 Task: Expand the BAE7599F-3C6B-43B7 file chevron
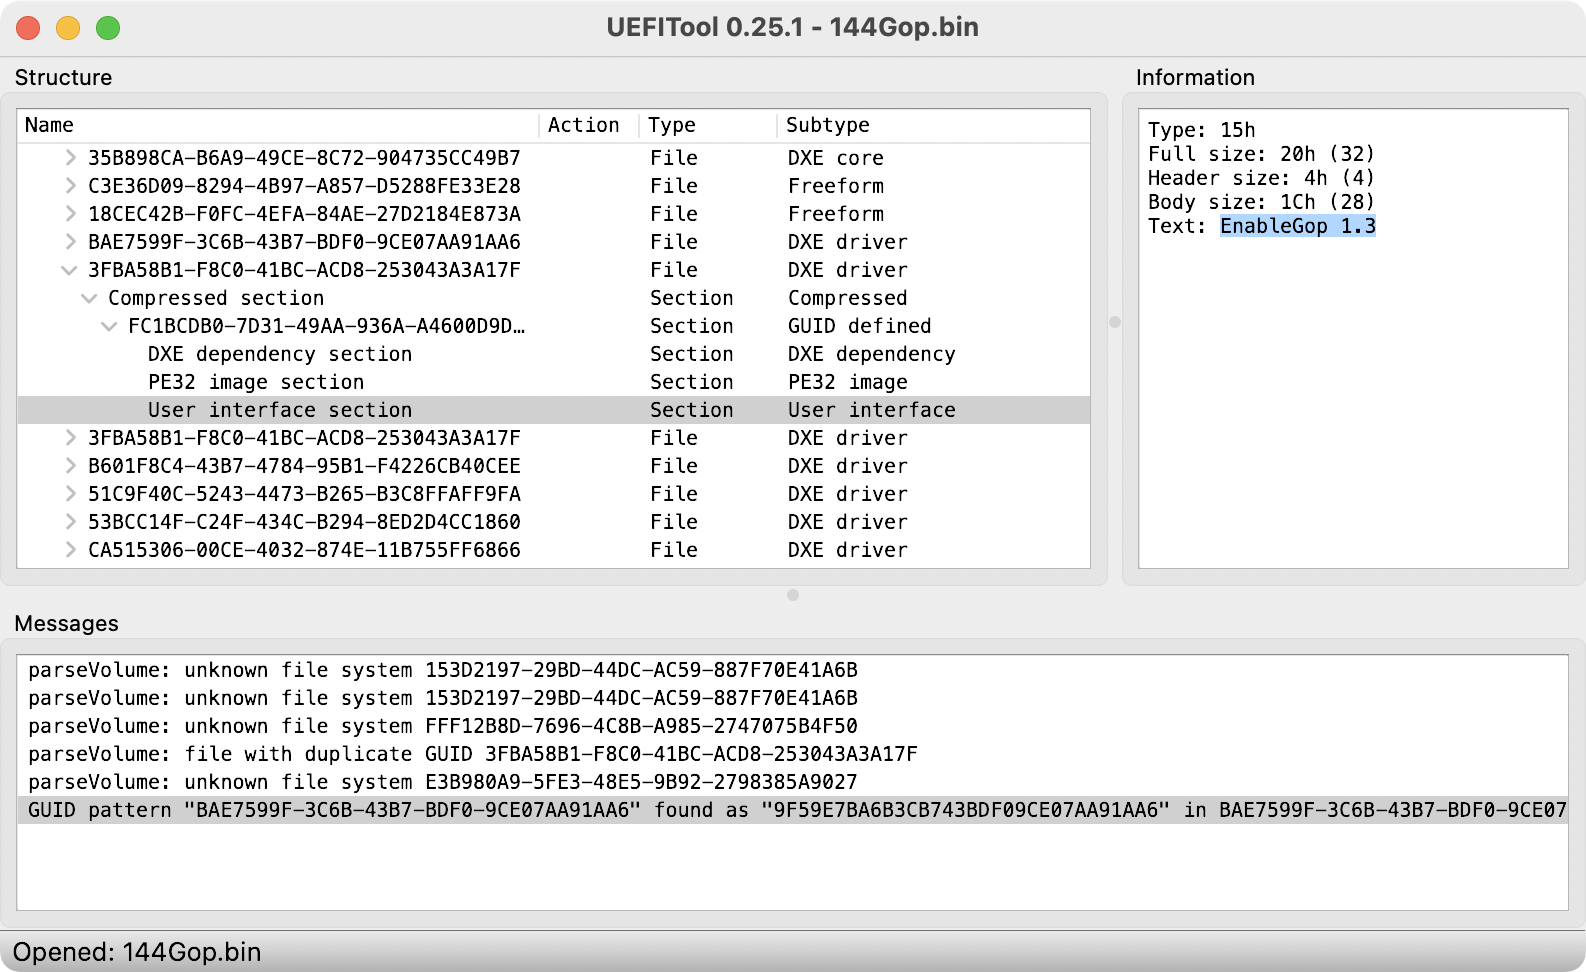point(70,241)
